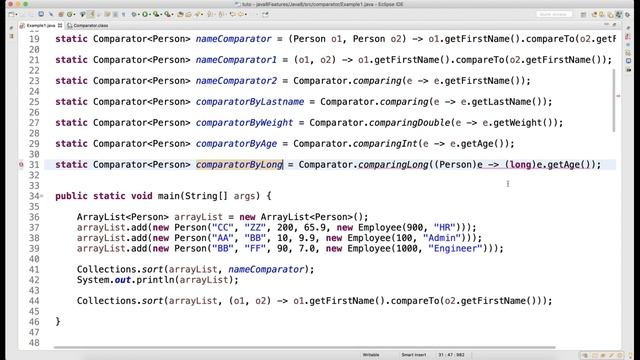Click 'Collections.sort' call on line 41
This screenshot has height=360, width=640.
(x=120, y=269)
